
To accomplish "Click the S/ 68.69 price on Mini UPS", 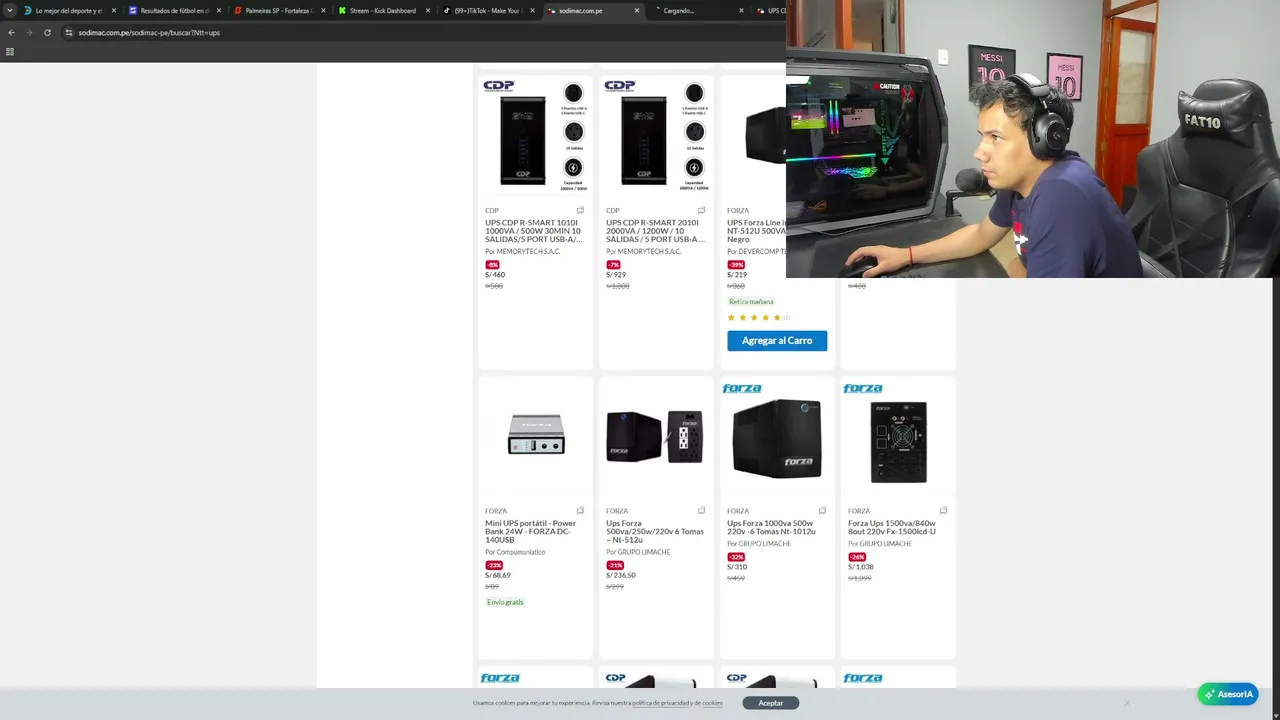I will tap(498, 575).
